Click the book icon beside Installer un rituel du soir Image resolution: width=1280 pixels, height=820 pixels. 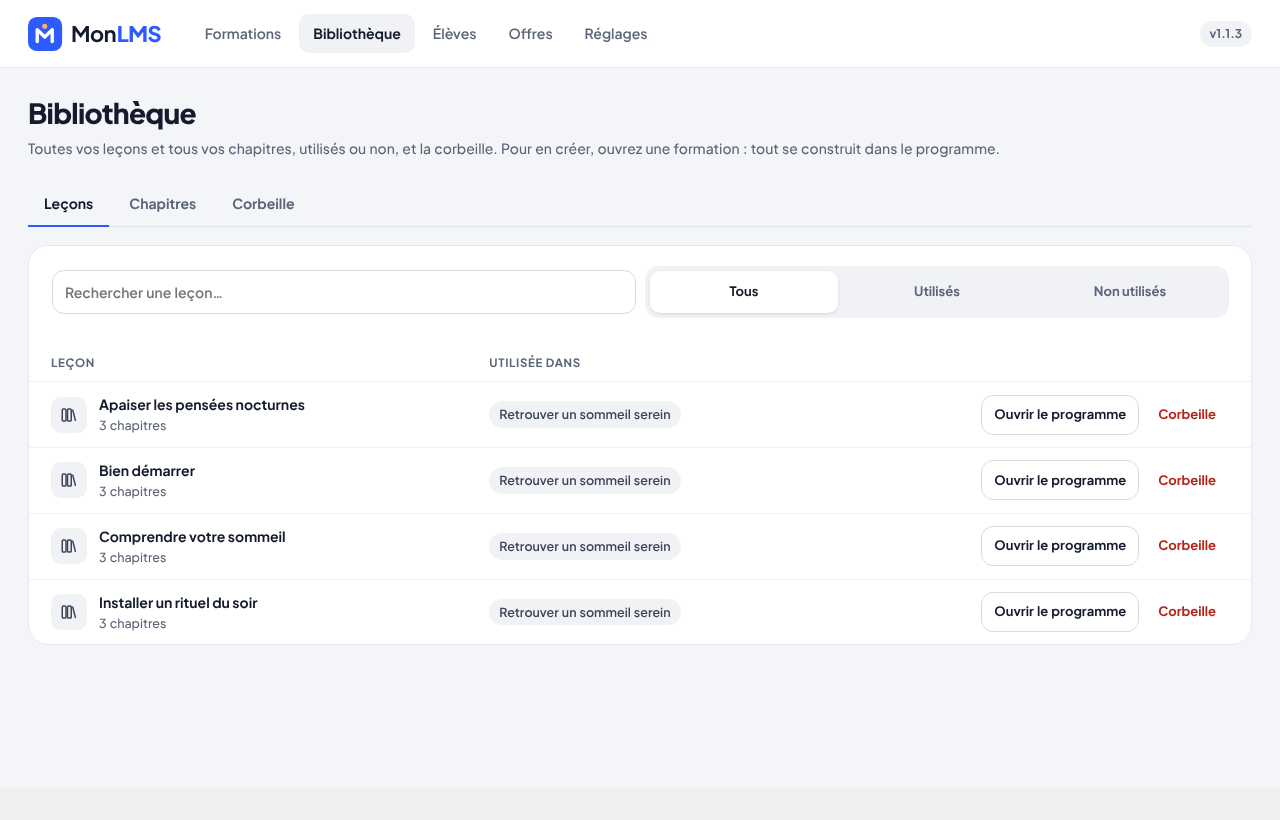[69, 612]
